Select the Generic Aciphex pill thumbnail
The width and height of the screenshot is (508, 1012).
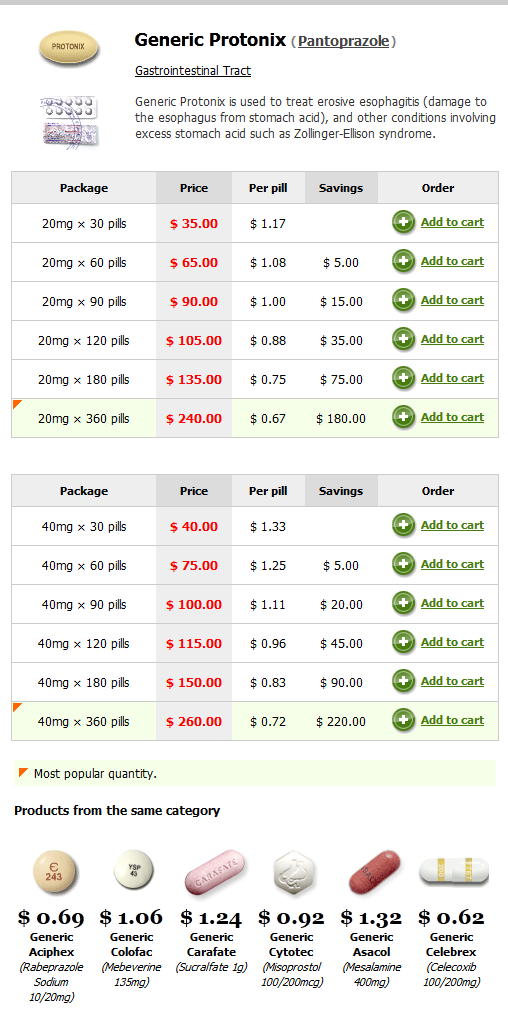(x=56, y=873)
